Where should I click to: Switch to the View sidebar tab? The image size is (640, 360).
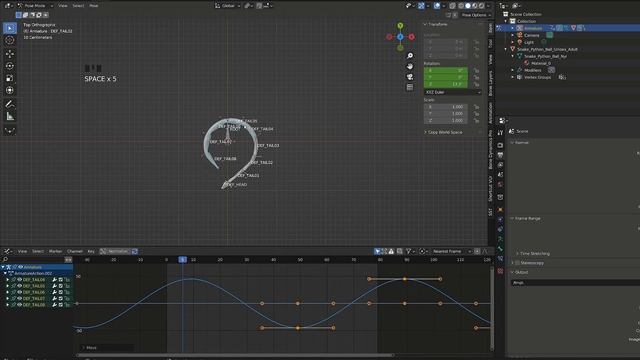(491, 59)
